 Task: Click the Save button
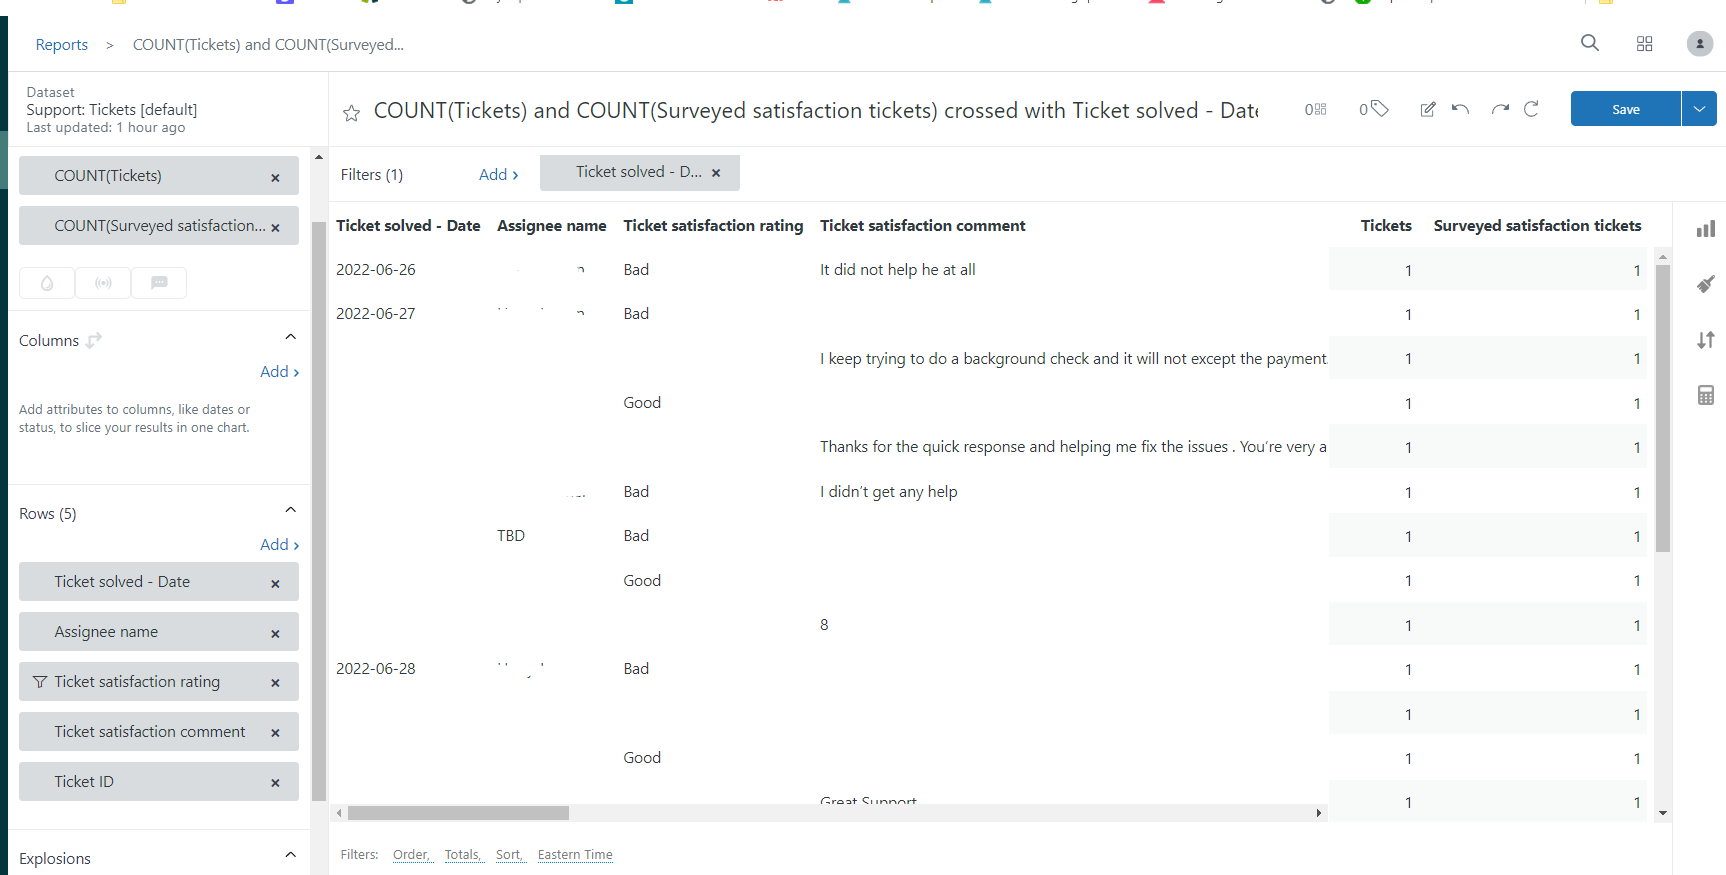1625,109
